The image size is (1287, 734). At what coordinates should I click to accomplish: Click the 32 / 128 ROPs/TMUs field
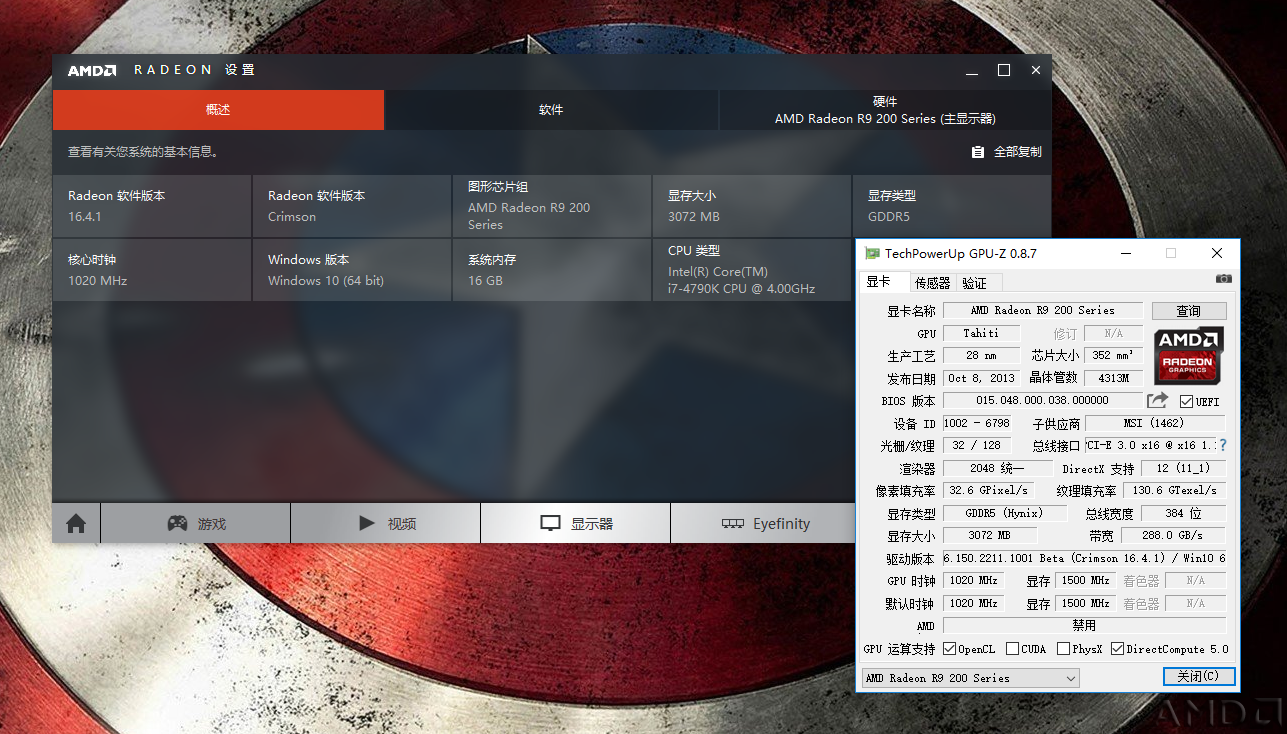click(x=977, y=445)
